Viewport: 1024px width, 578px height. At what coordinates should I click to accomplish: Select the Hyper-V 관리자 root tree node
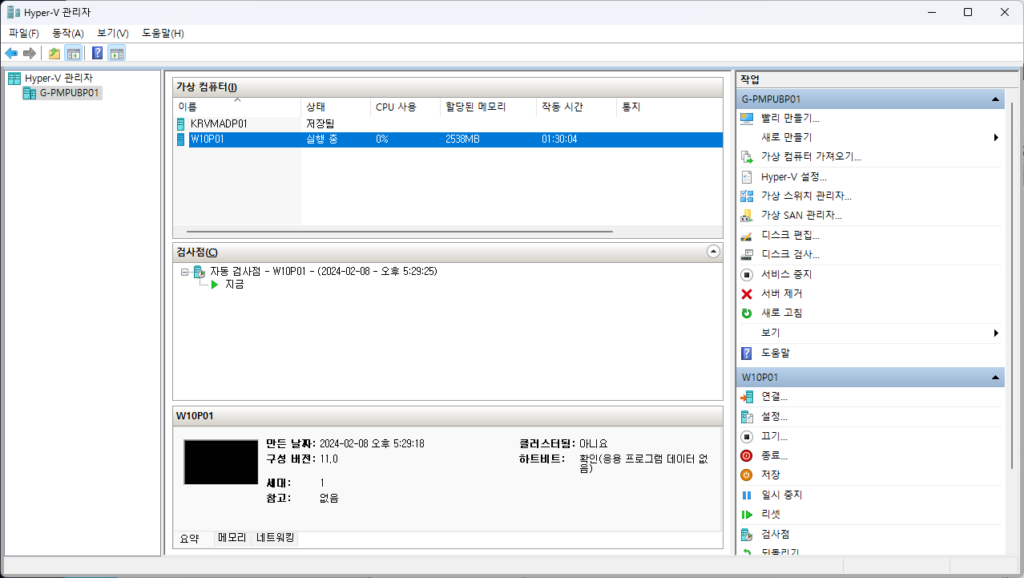(59, 78)
